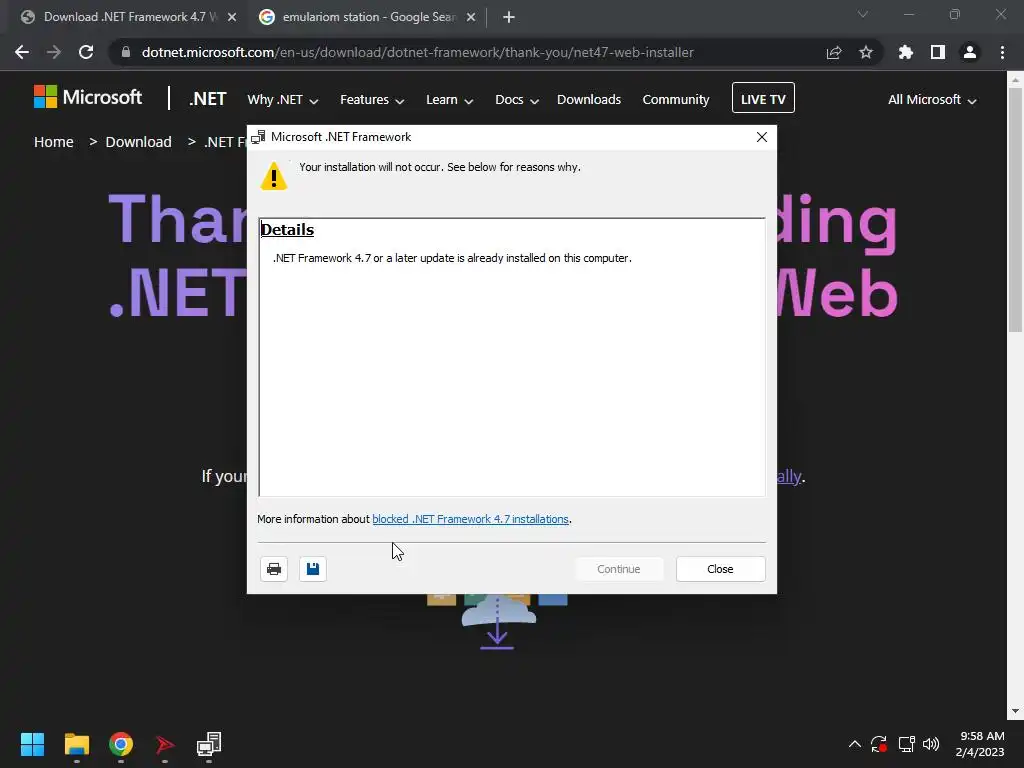Expand the Docs dropdown menu

click(x=517, y=99)
